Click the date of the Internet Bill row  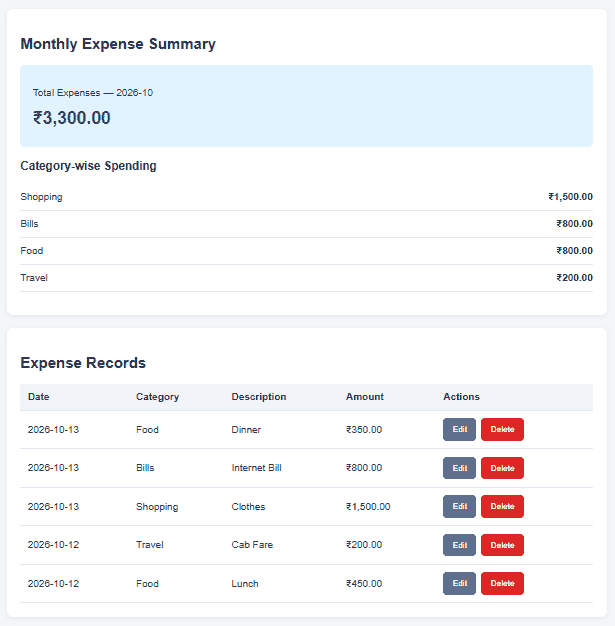(x=53, y=468)
